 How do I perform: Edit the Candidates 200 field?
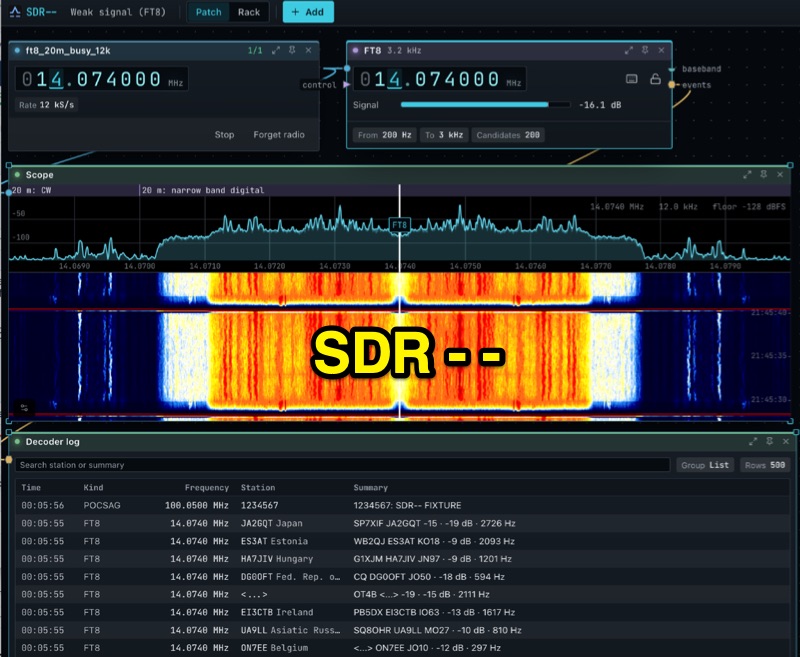(x=508, y=135)
